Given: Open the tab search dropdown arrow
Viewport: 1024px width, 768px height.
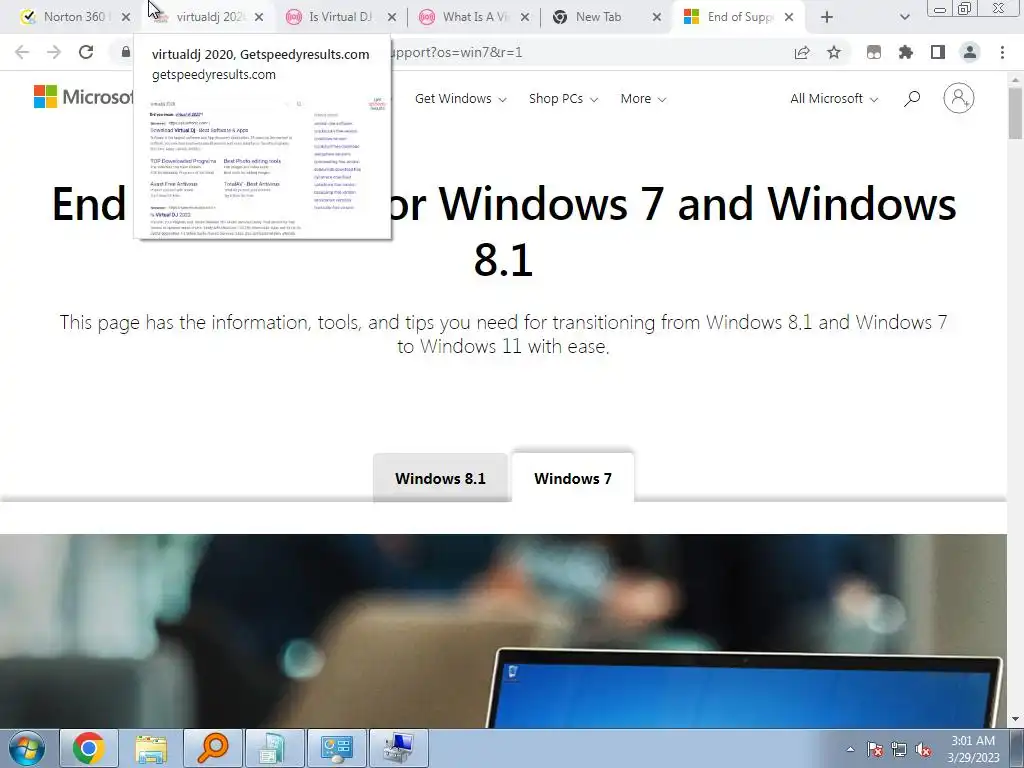Looking at the screenshot, I should pos(904,17).
